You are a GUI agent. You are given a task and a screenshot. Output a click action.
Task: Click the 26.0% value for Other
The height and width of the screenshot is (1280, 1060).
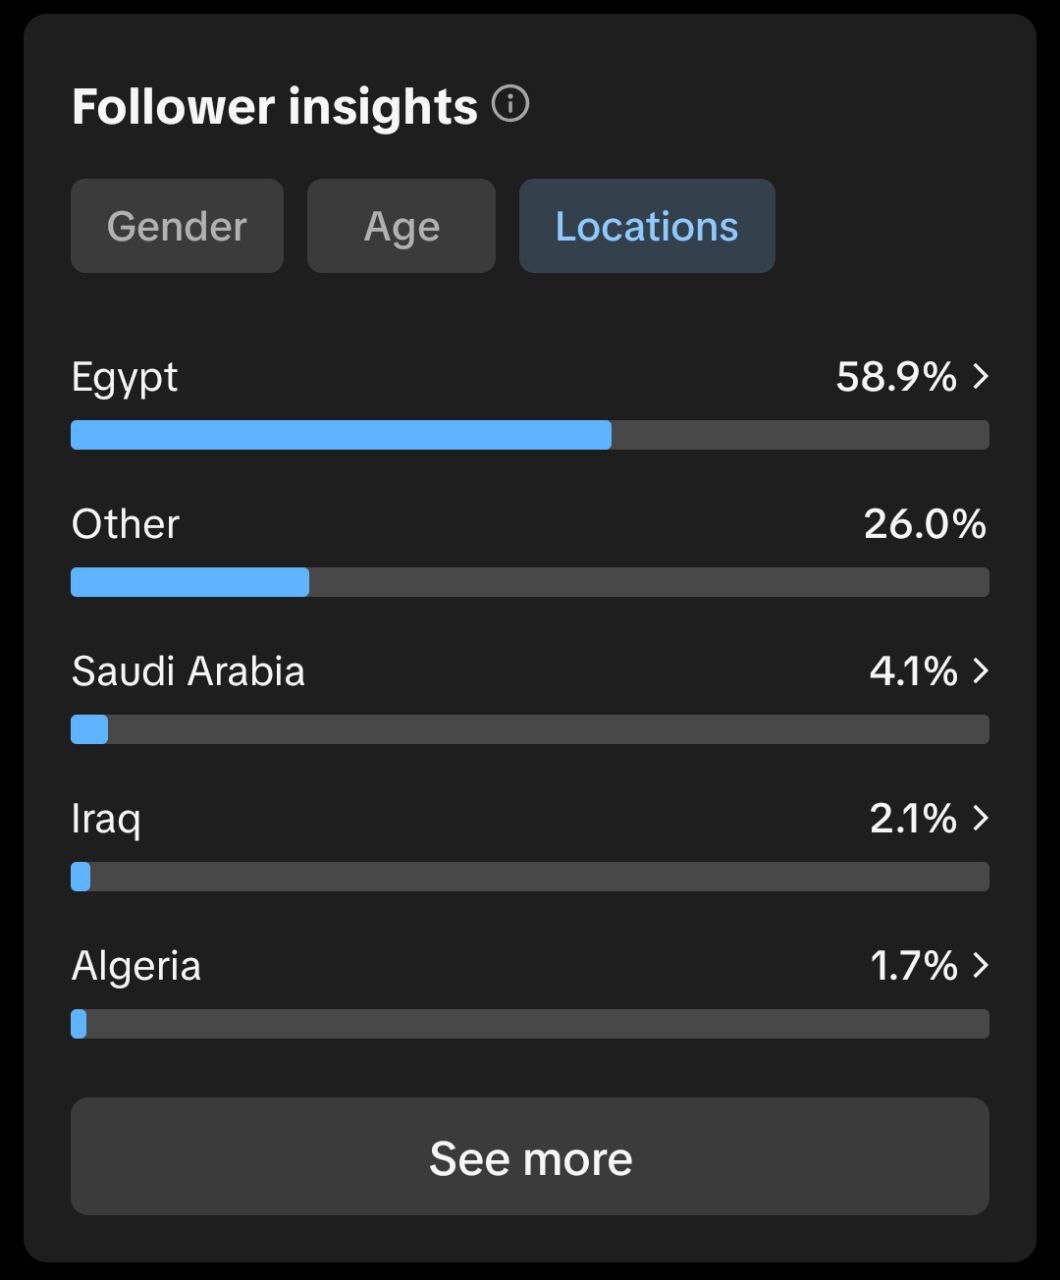pos(924,524)
